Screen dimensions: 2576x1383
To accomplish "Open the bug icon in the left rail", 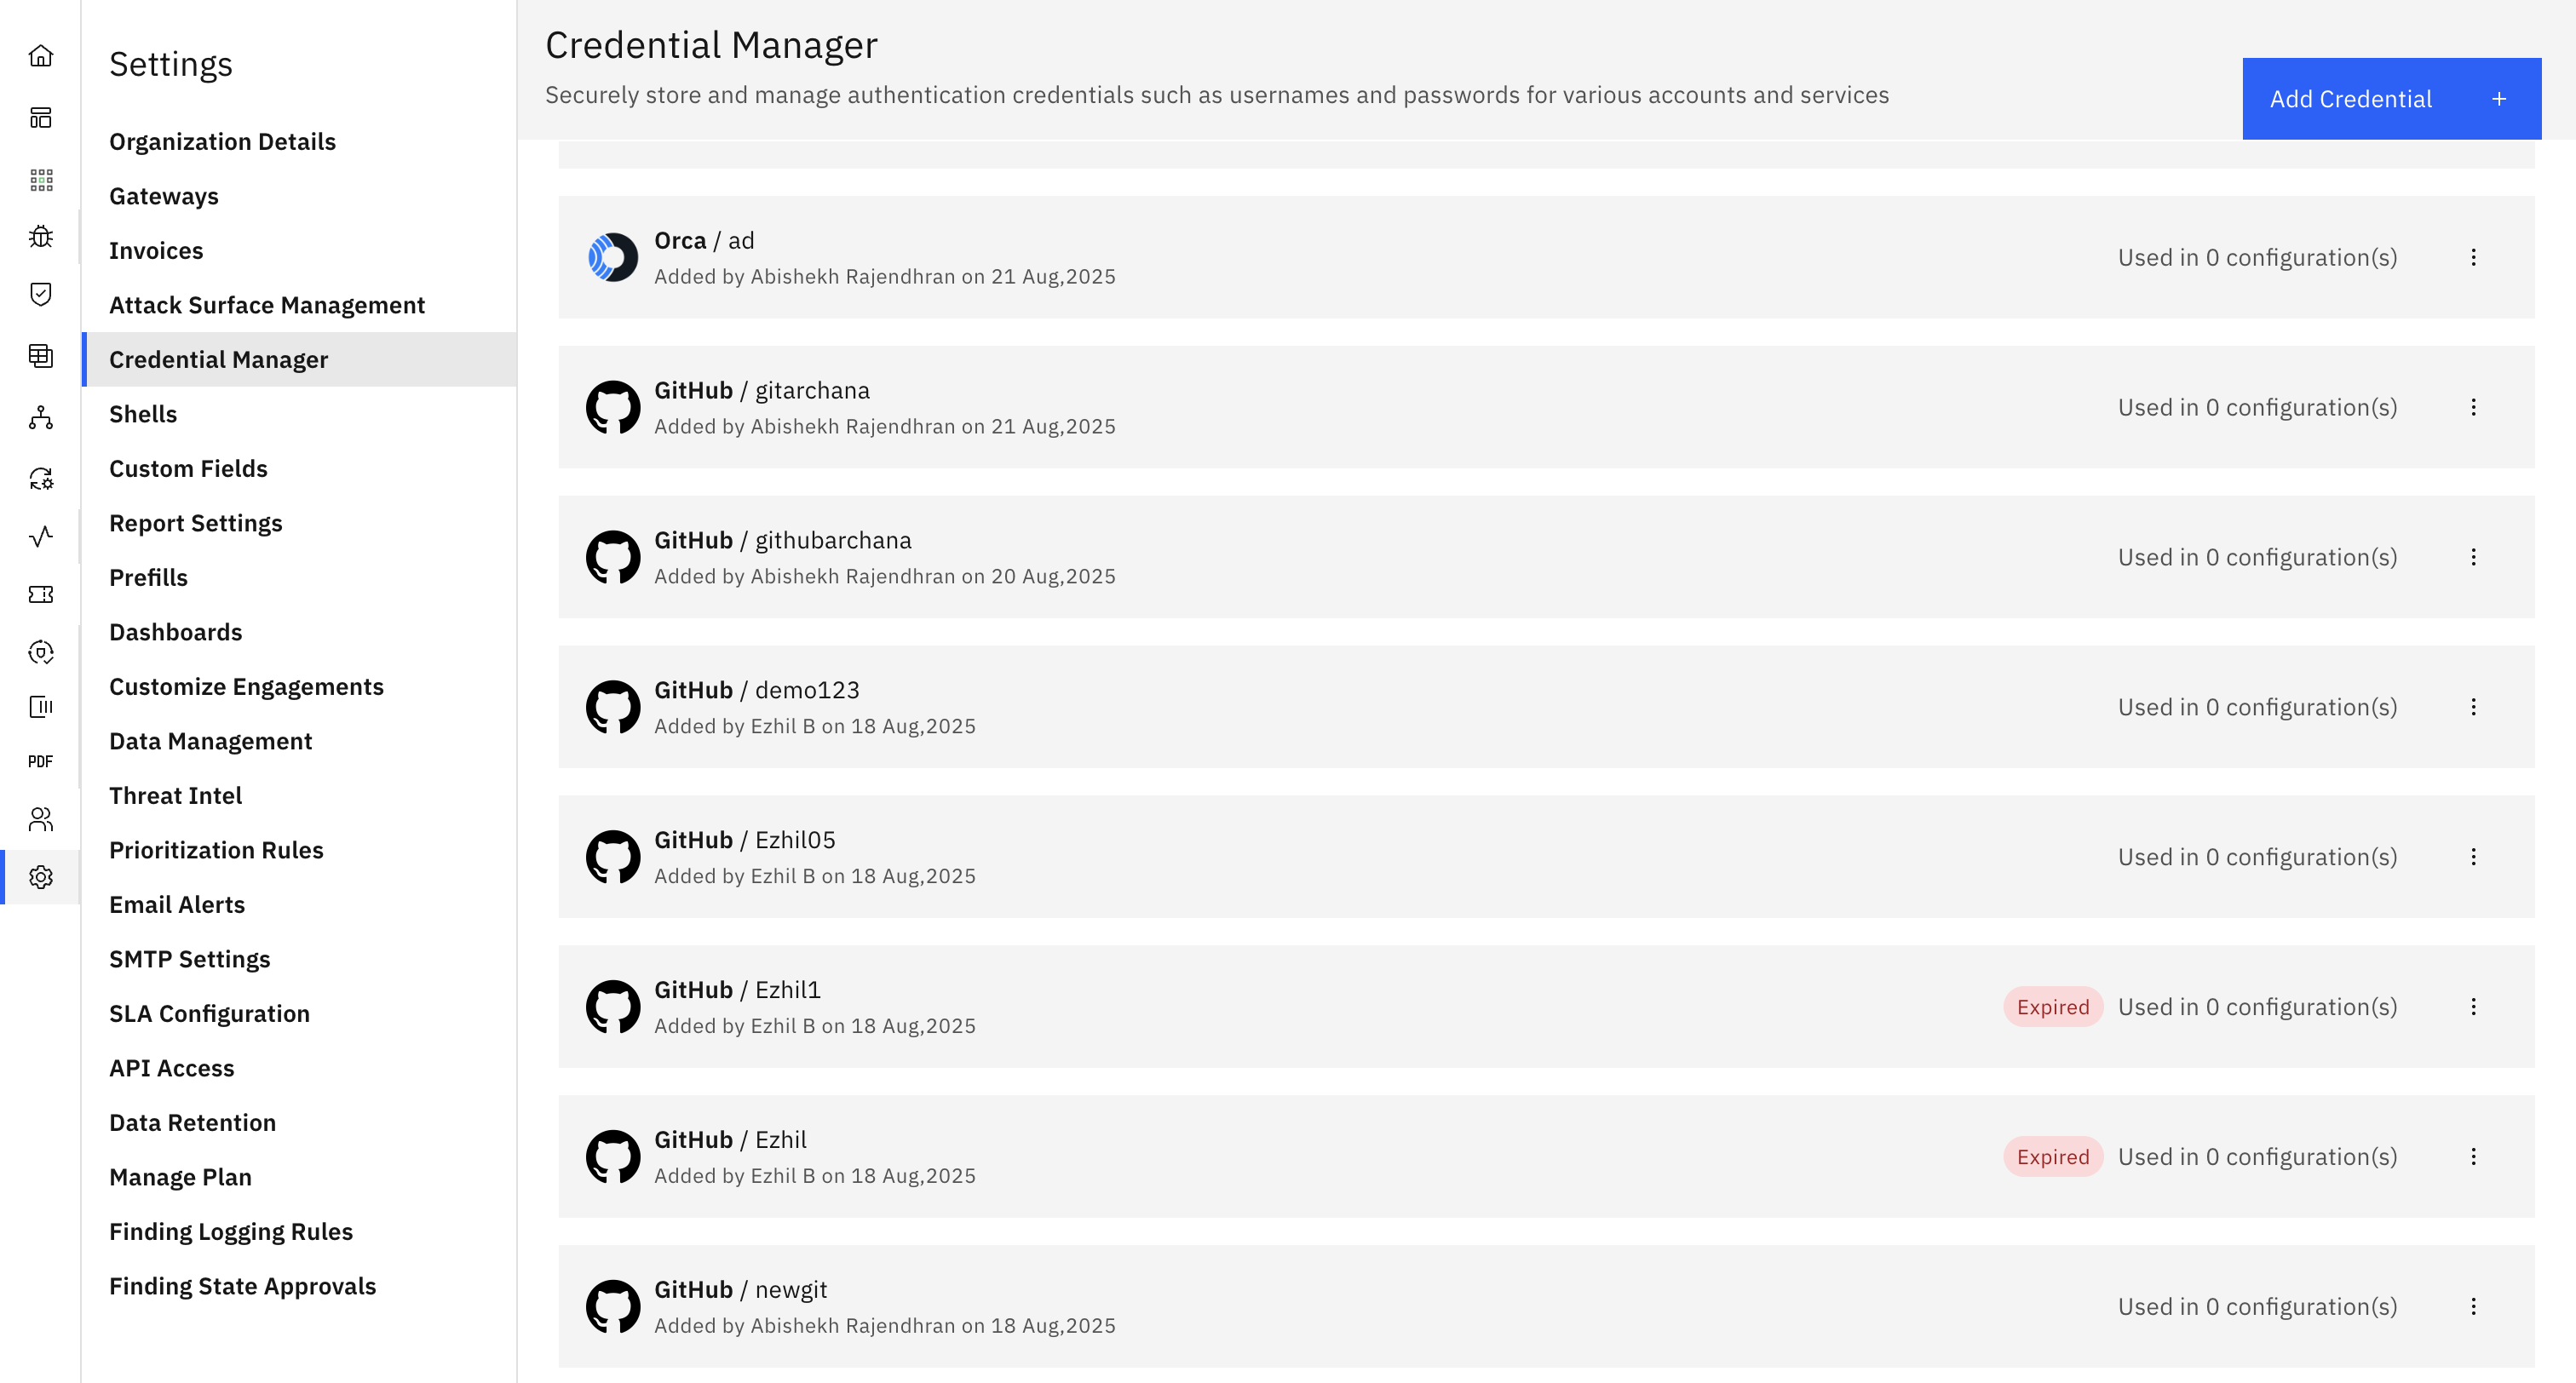I will point(41,237).
